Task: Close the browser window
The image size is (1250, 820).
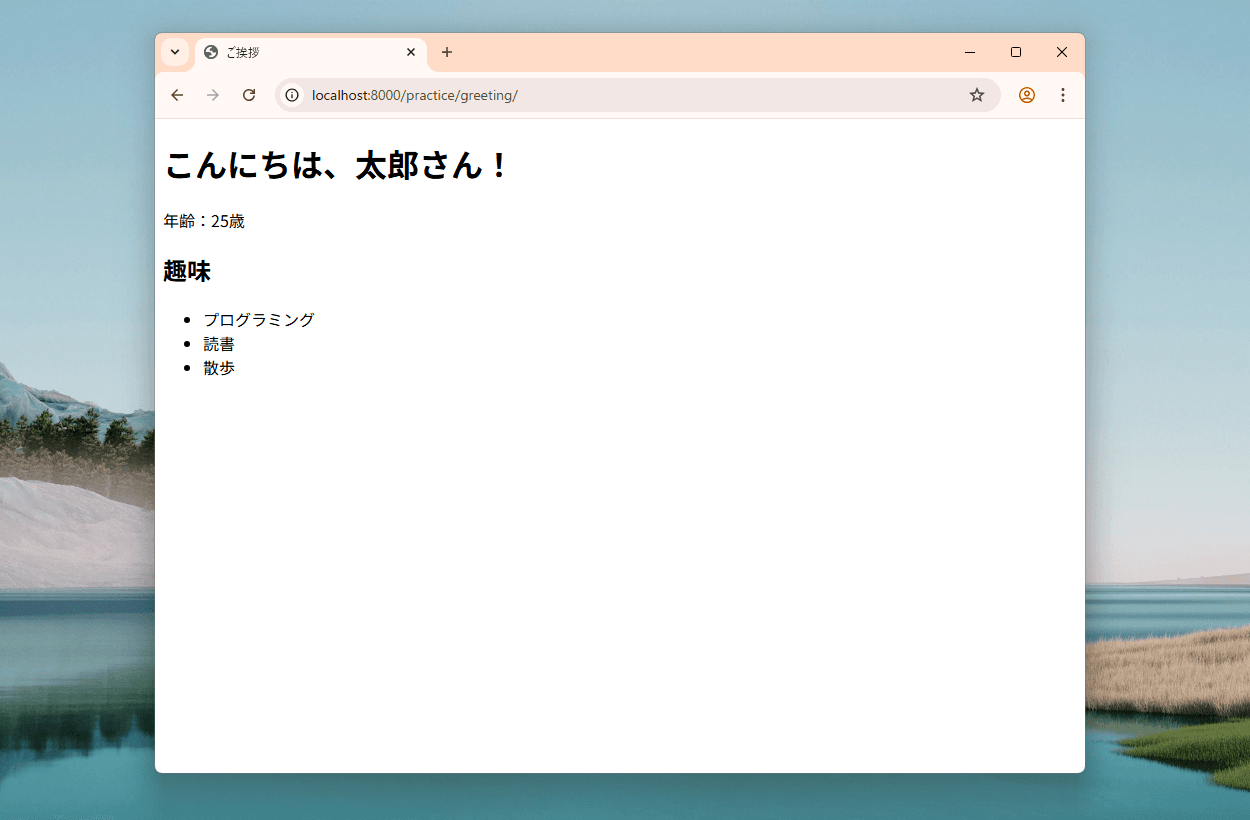Action: pos(1062,52)
